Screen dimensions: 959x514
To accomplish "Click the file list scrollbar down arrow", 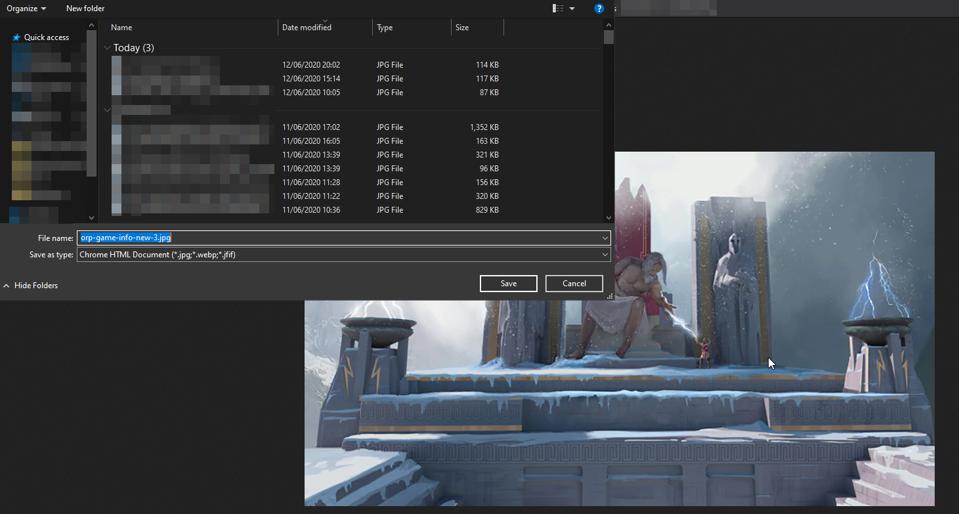I will point(608,217).
